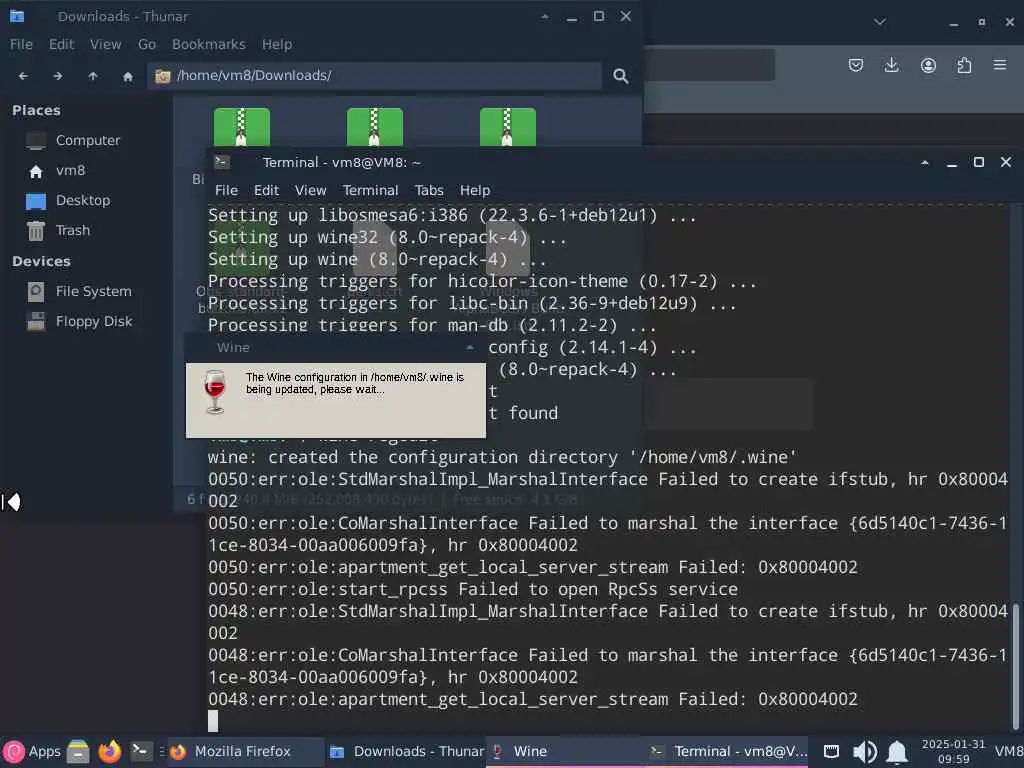Open Thunar Help menu
Screen dimensions: 1024x768
(277, 44)
